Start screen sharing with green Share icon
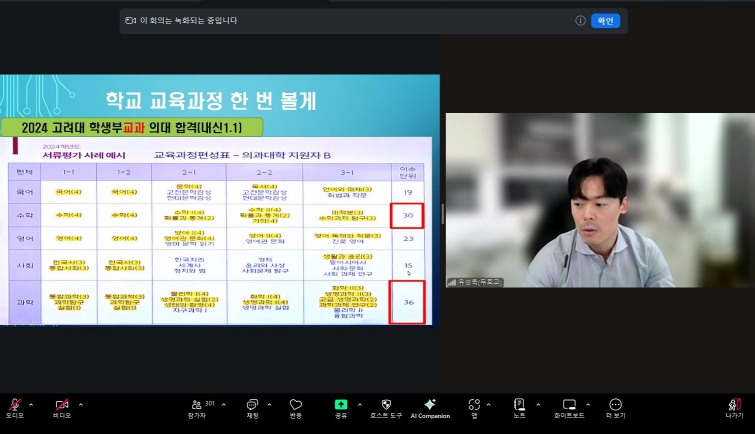755x434 pixels. 341,406
